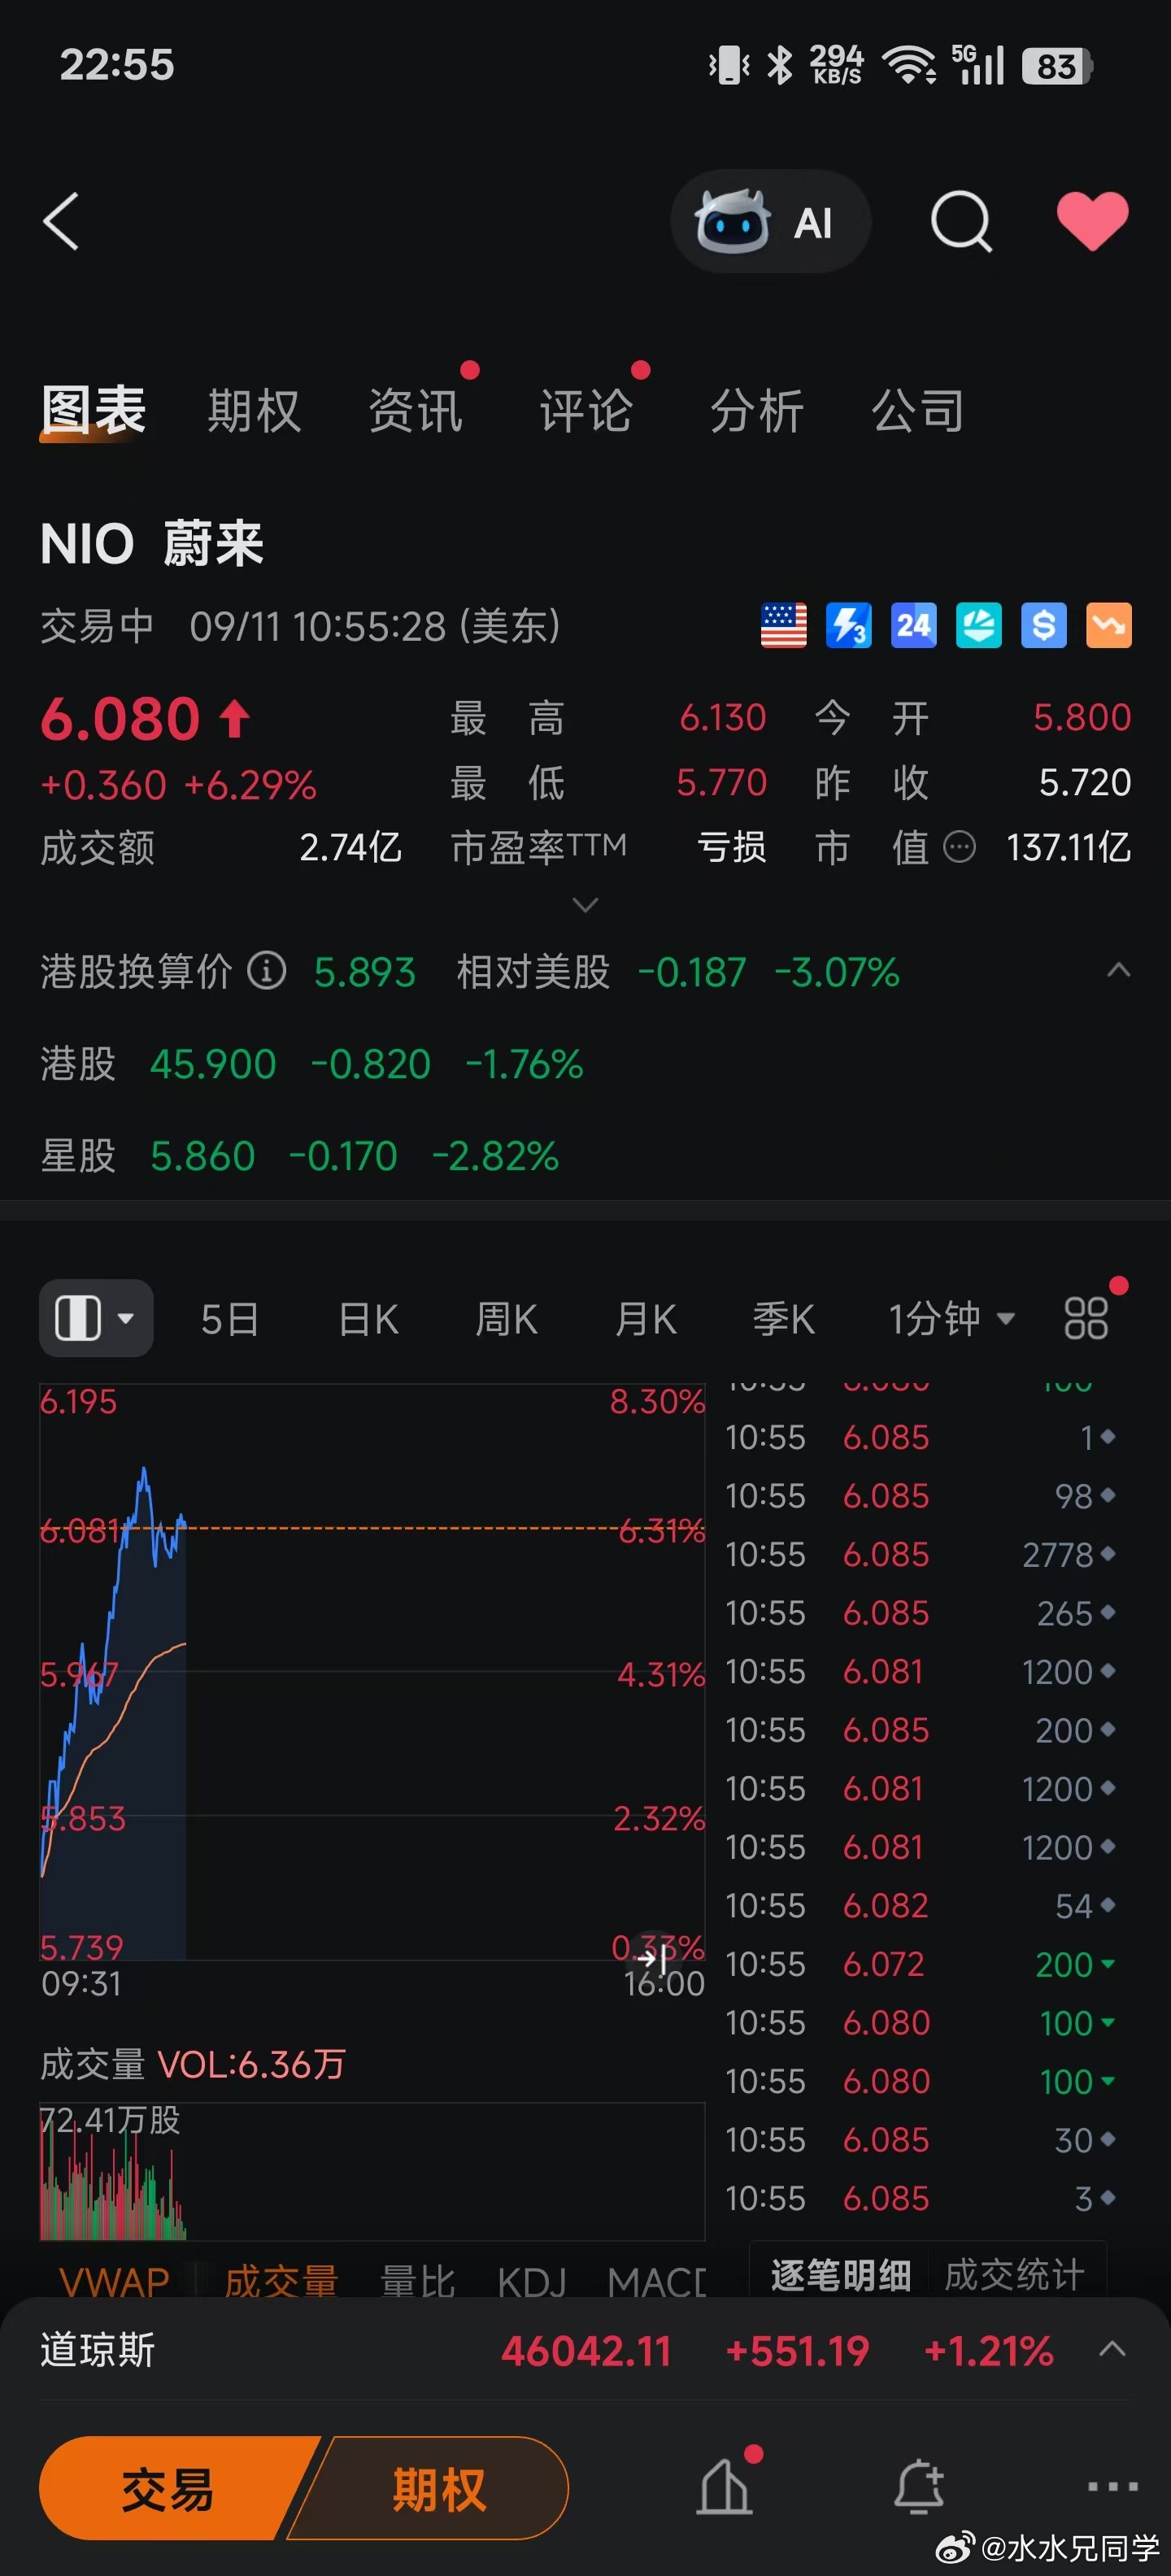1171x2576 pixels.
Task: Open the AI robot assistant
Action: [770, 221]
